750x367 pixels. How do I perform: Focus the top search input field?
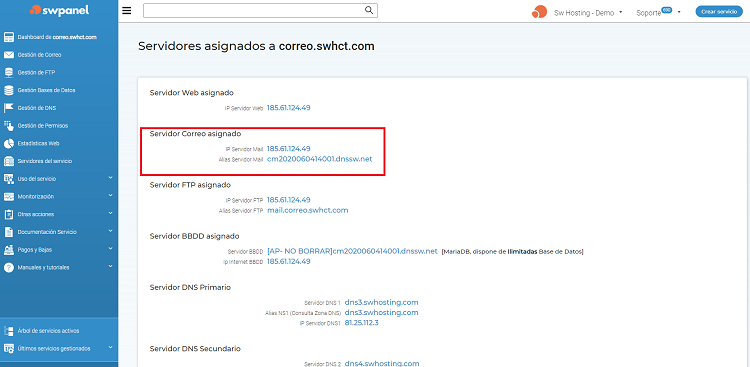pyautogui.click(x=260, y=11)
